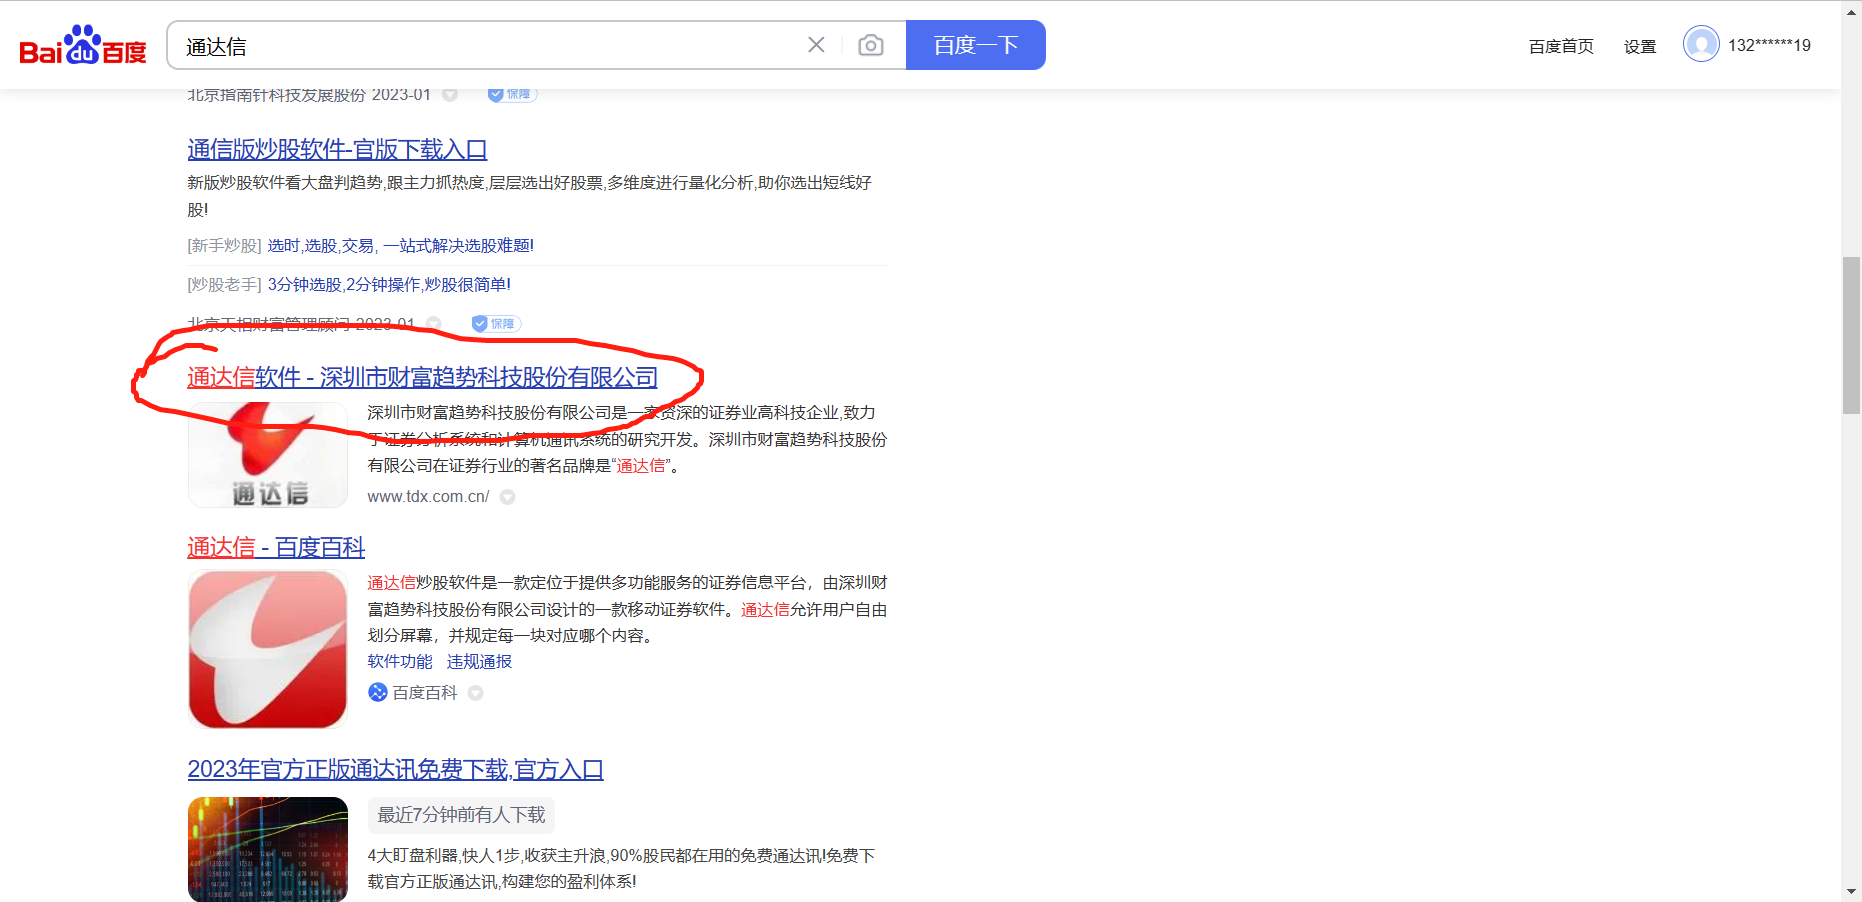This screenshot has height=902, width=1862.
Task: Click the 百度一下 search button
Action: [x=976, y=45]
